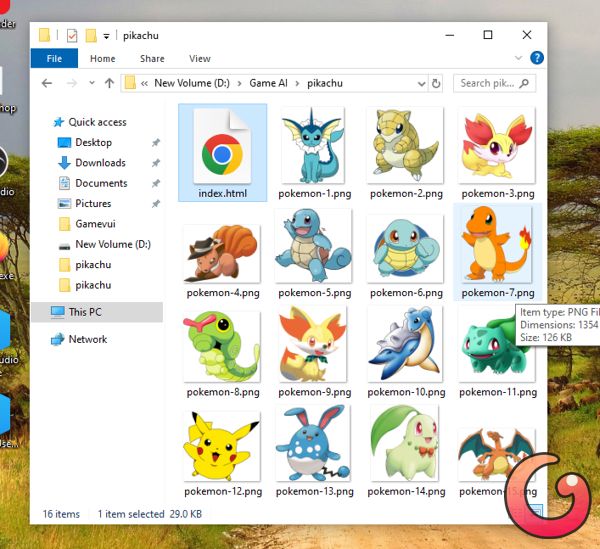
Task: Open the Share ribbon tab
Action: (152, 59)
